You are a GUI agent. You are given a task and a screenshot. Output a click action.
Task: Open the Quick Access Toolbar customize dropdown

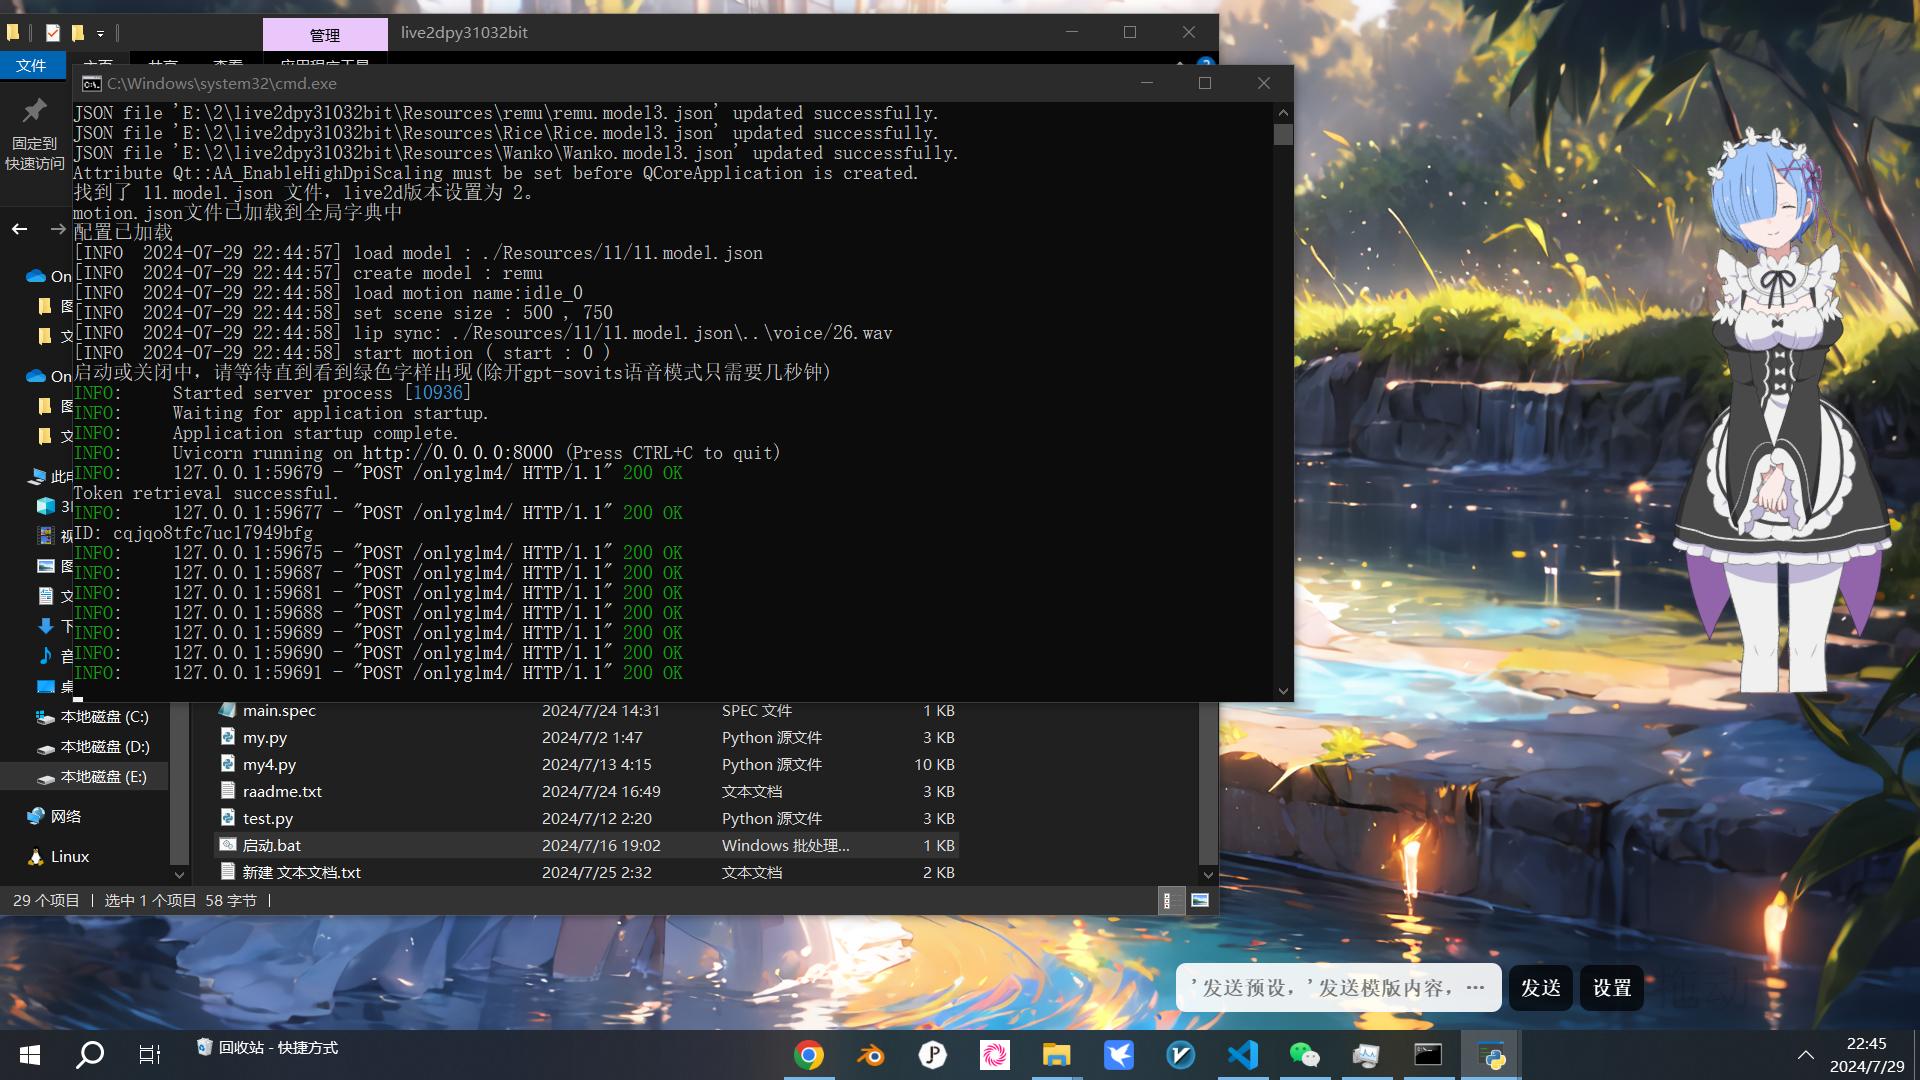click(100, 34)
